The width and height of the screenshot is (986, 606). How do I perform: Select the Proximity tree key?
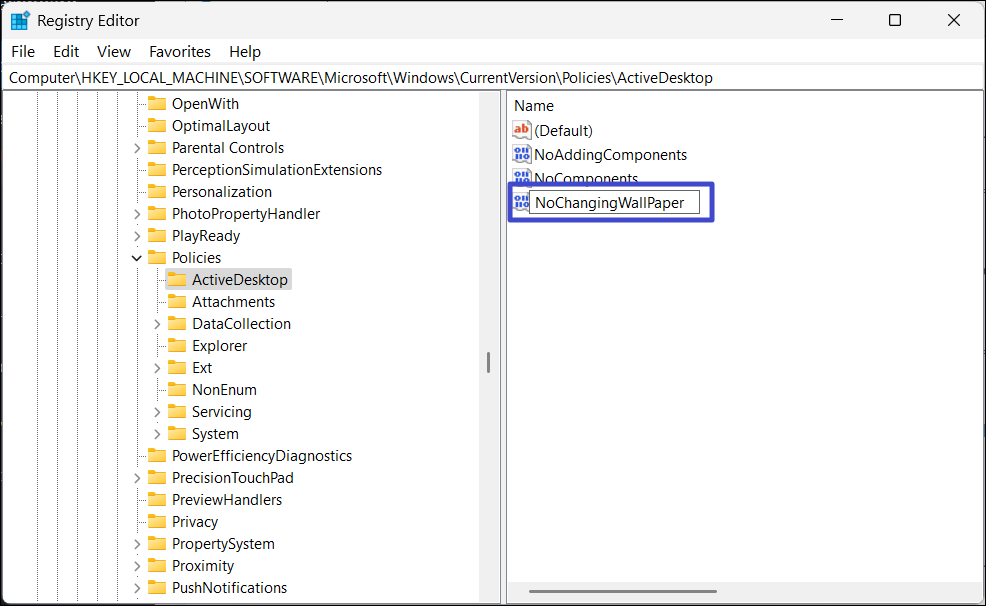tap(202, 566)
